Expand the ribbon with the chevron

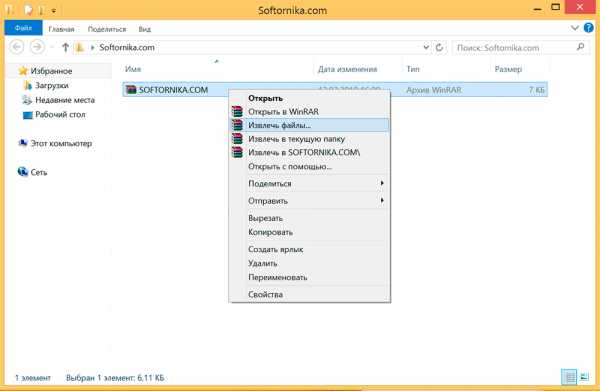[574, 28]
